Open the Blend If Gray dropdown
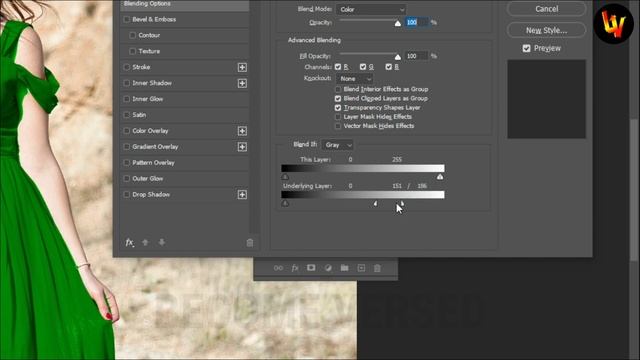The width and height of the screenshot is (640, 360). pyautogui.click(x=338, y=145)
